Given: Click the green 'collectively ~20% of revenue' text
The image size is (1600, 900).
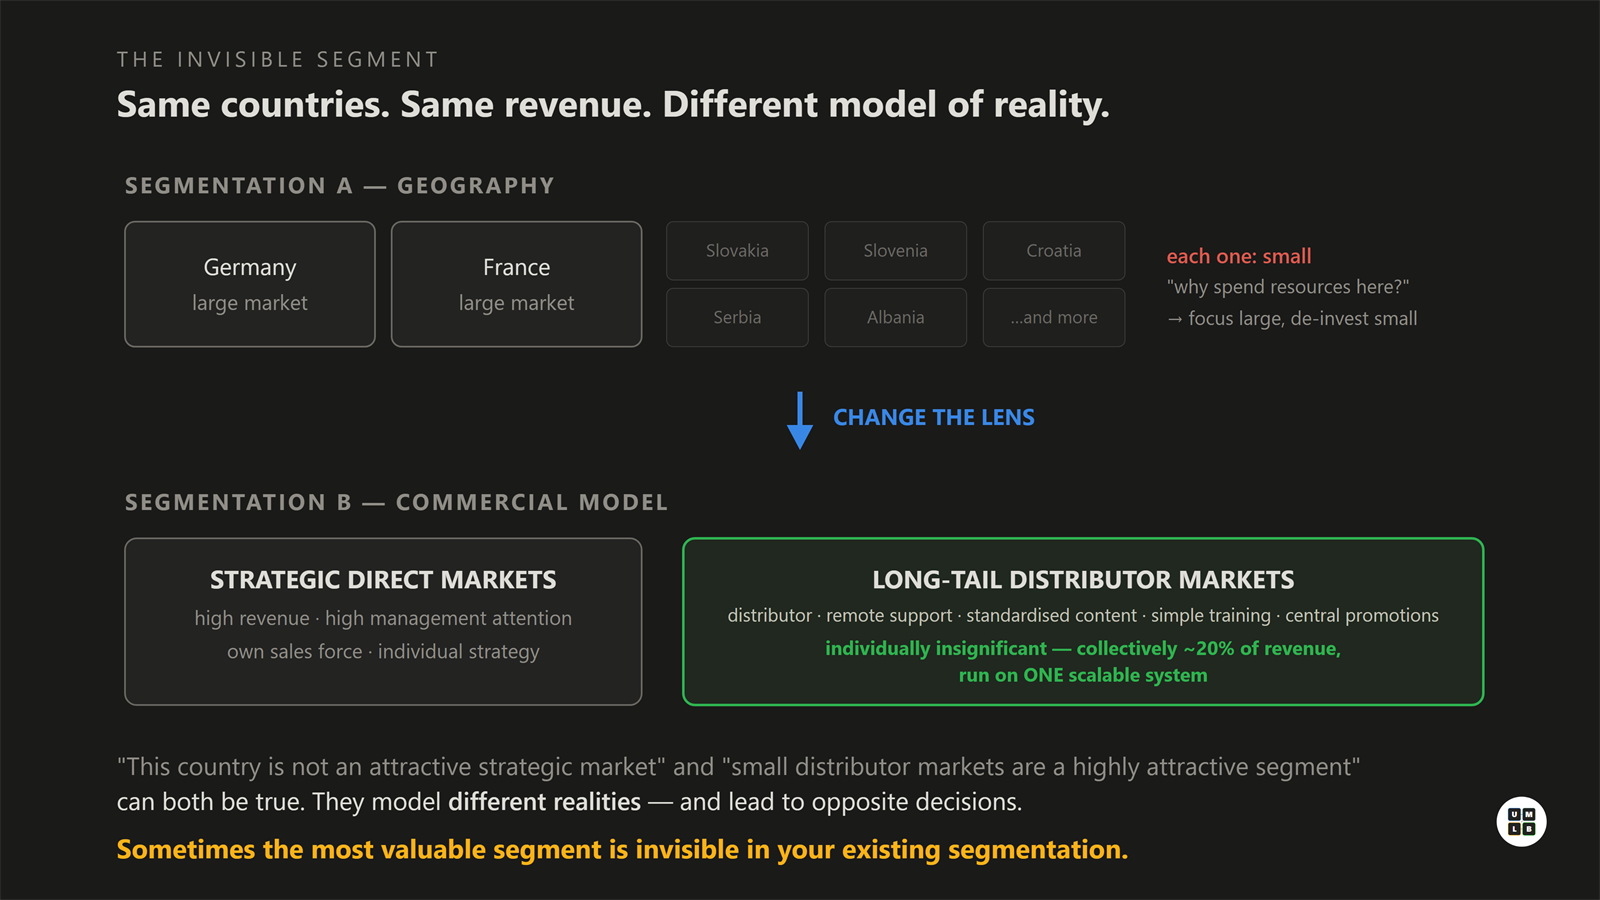Looking at the screenshot, I should pyautogui.click(x=1208, y=648).
